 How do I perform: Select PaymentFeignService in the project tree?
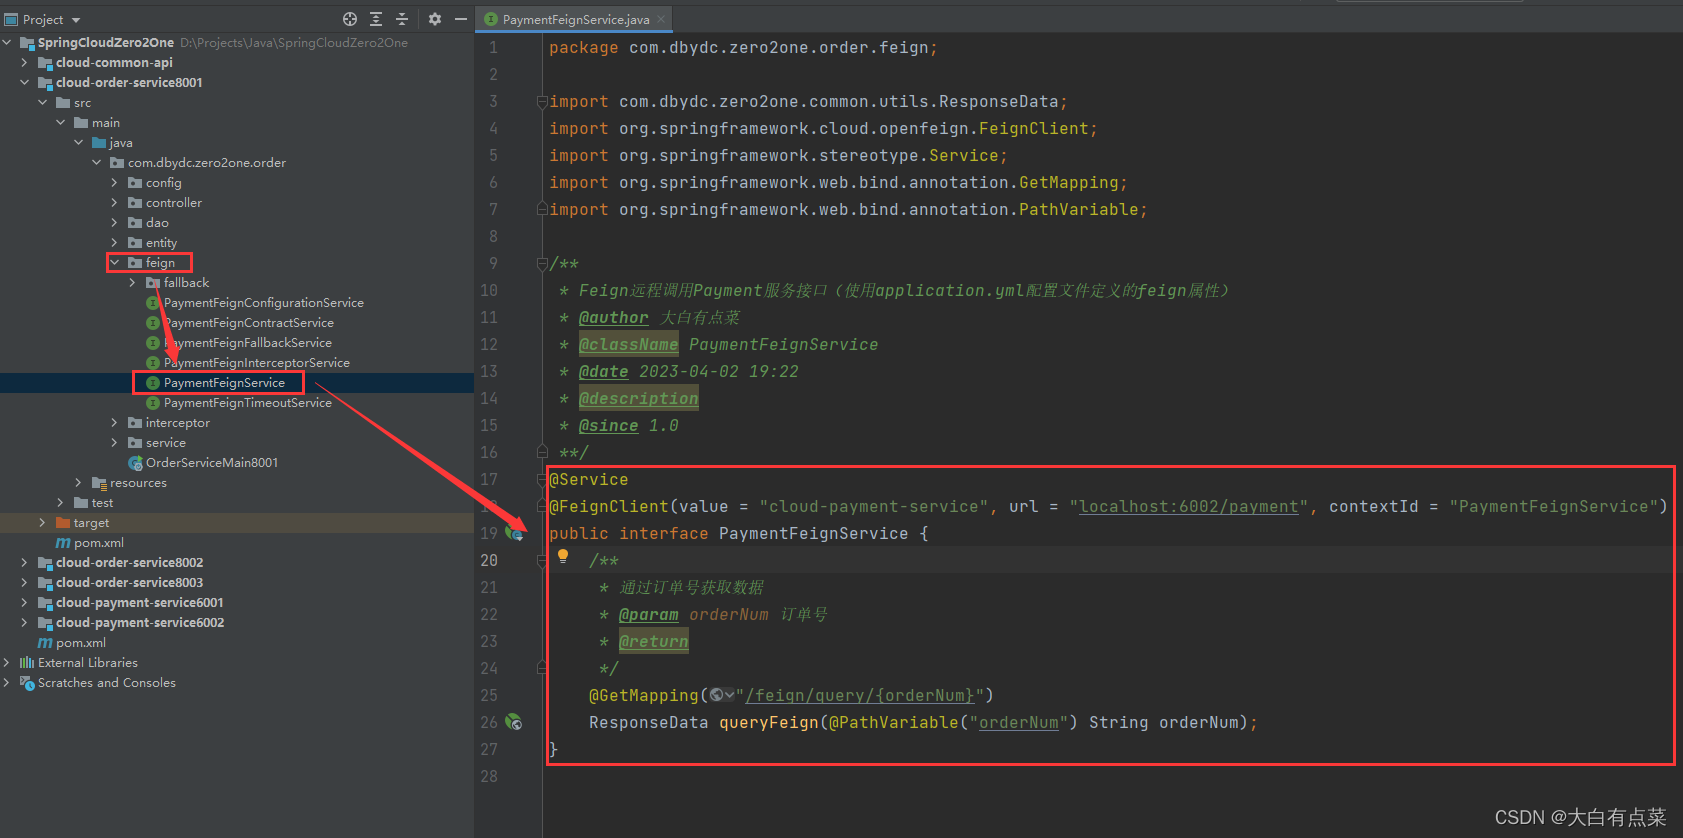224,383
